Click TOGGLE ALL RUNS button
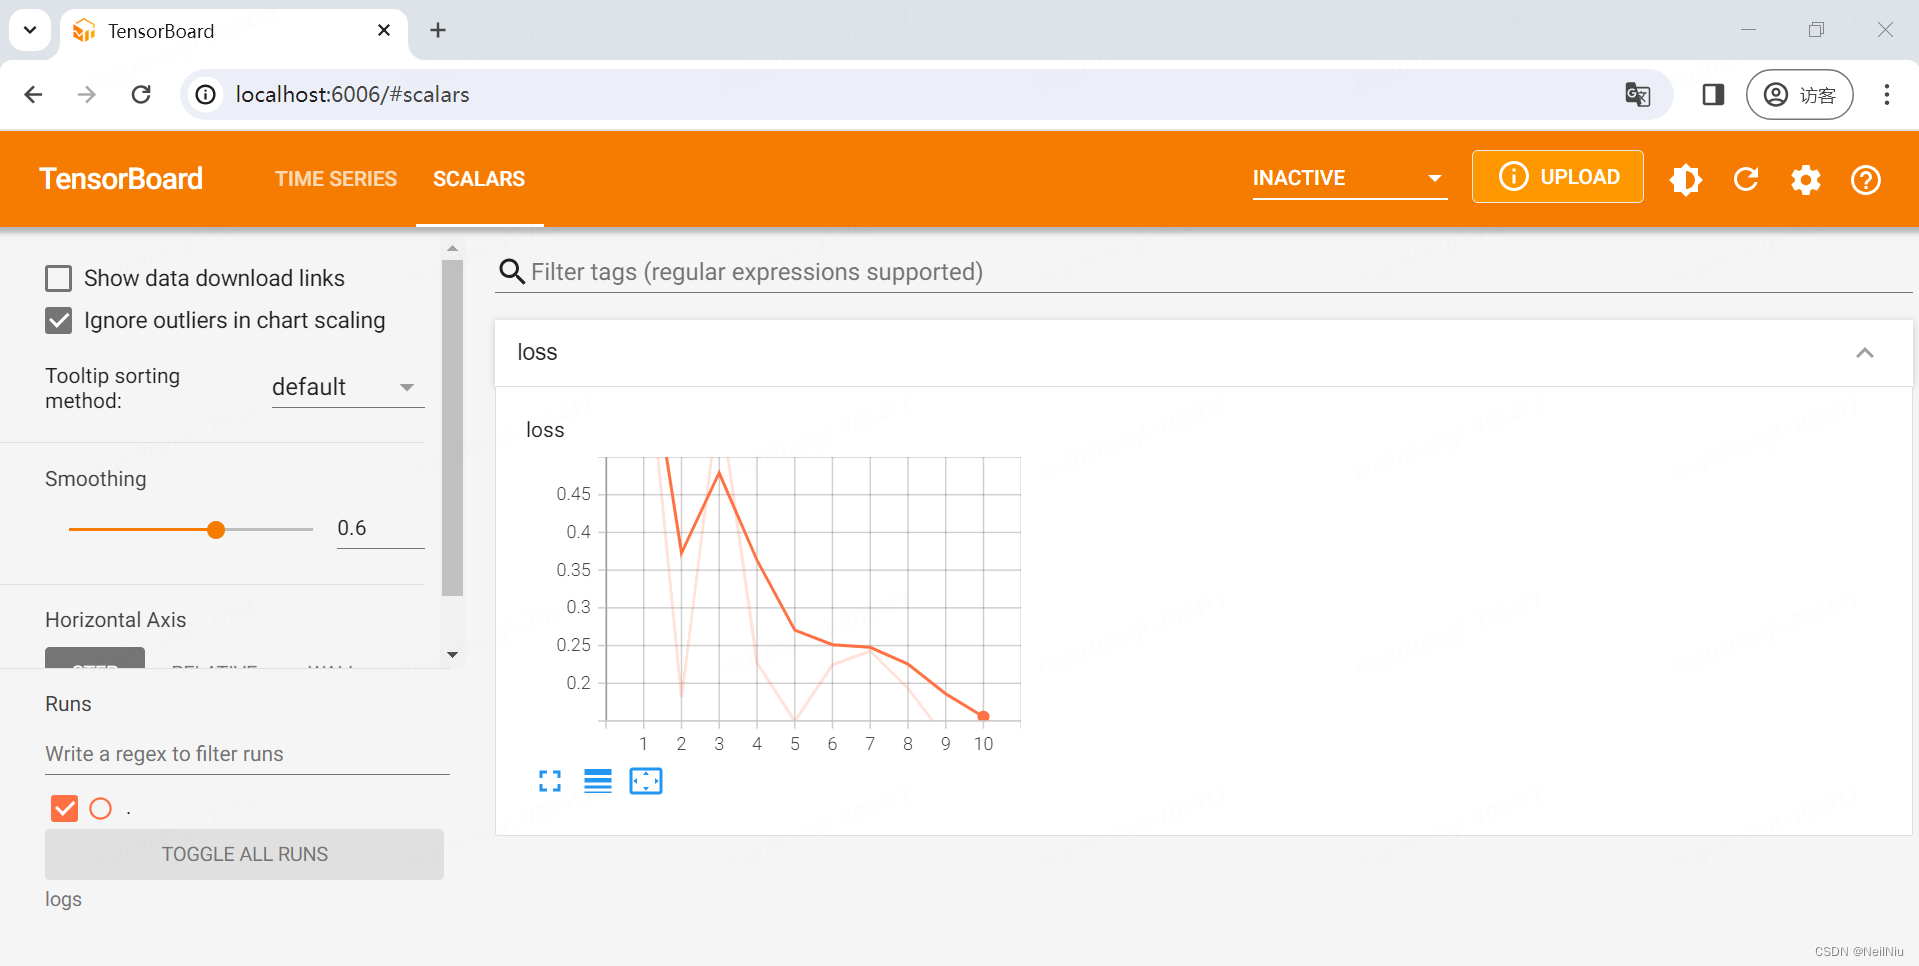 pyautogui.click(x=244, y=854)
